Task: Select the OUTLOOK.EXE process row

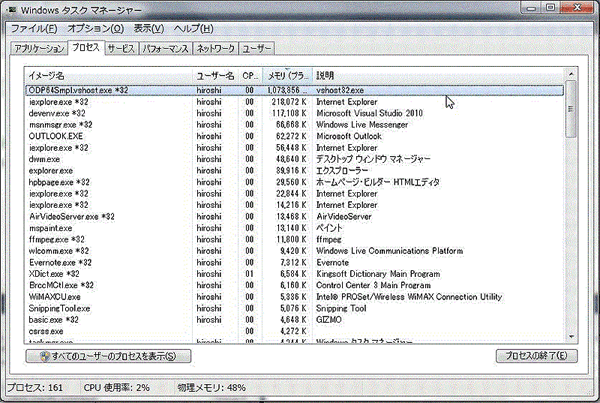Action: pos(295,136)
